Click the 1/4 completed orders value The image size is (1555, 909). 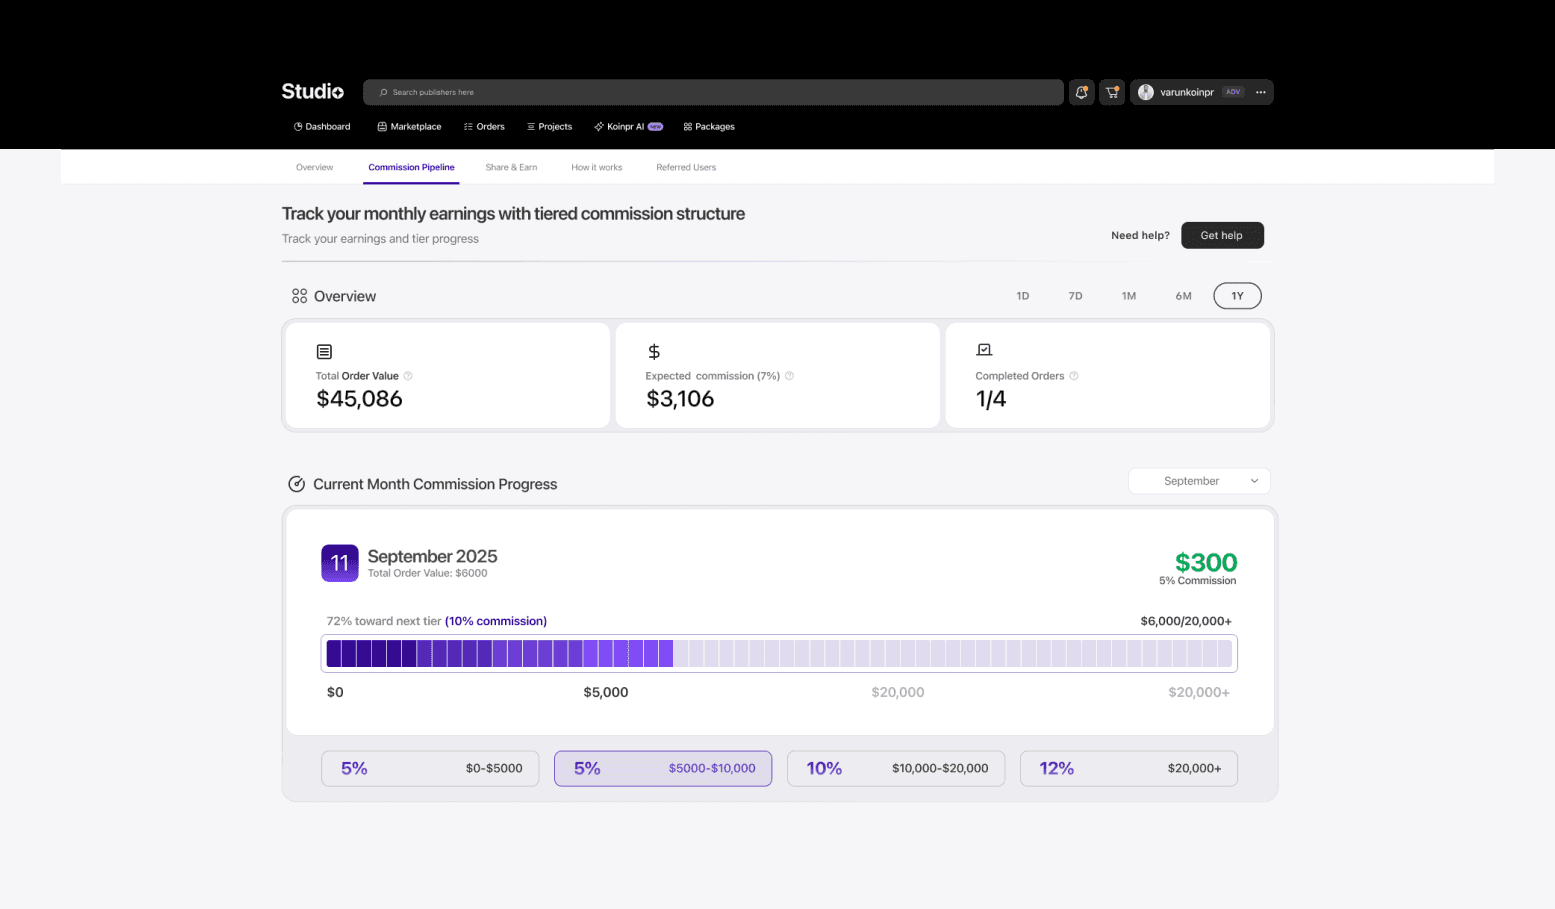[x=991, y=399]
